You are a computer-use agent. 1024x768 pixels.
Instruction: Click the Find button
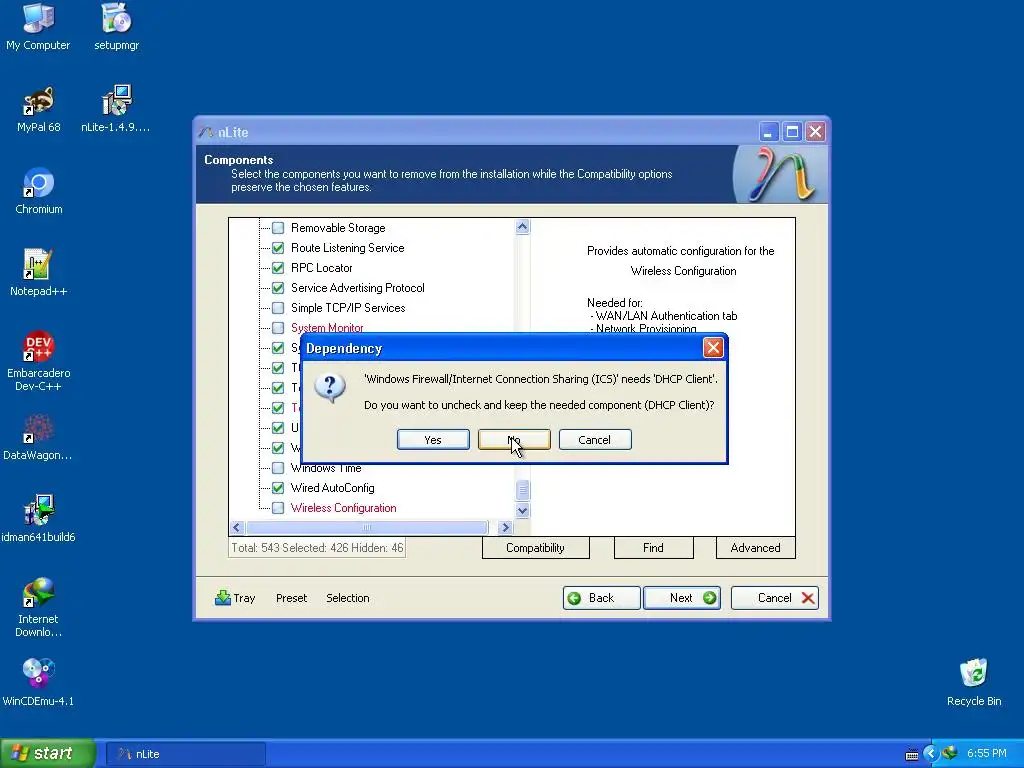pyautogui.click(x=653, y=548)
